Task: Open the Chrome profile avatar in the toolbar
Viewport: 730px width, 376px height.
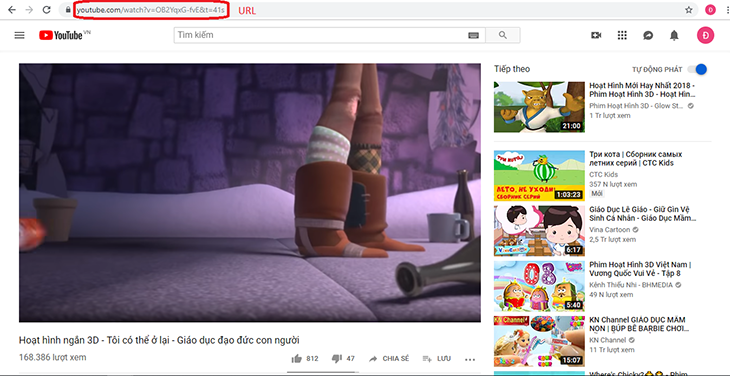Action: [710, 10]
